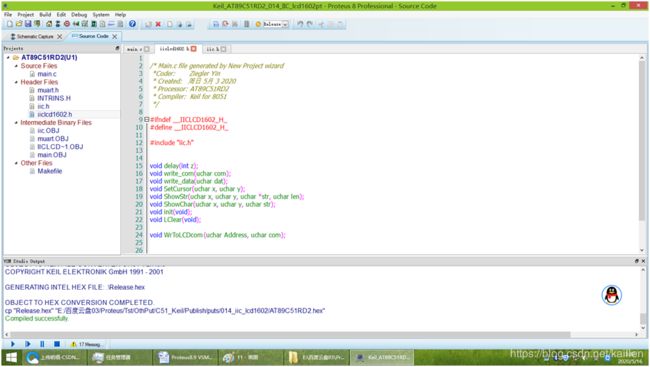Open the Build menu
The width and height of the screenshot is (650, 367).
pos(45,15)
